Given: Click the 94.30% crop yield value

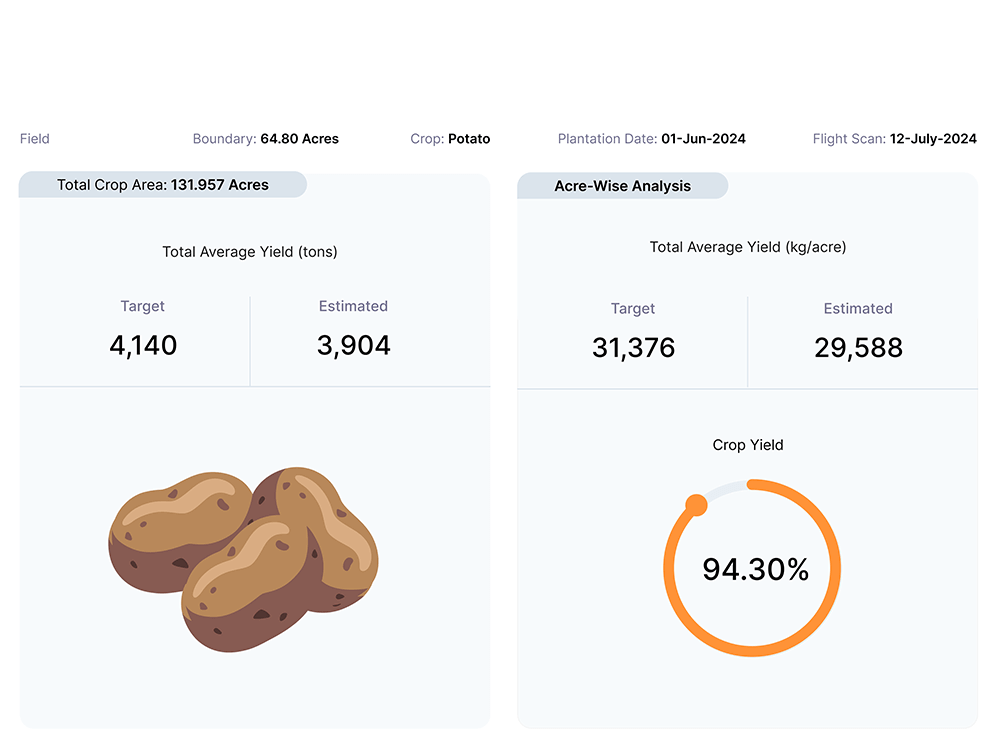Looking at the screenshot, I should pos(755,569).
